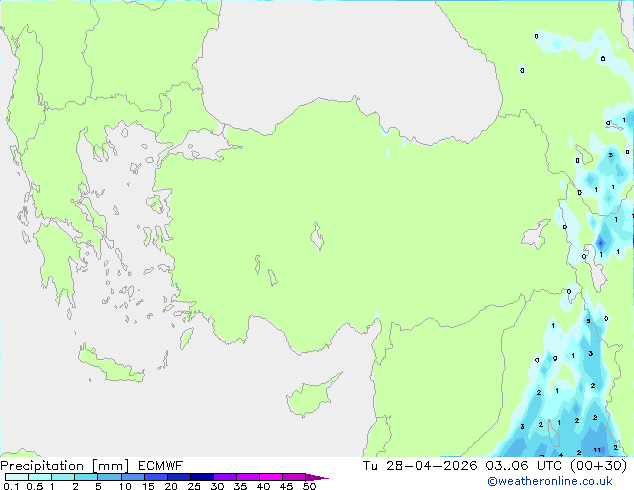Click the (00+30) forecast offset text
Viewport: 634px width, 490px height.
(x=598, y=466)
